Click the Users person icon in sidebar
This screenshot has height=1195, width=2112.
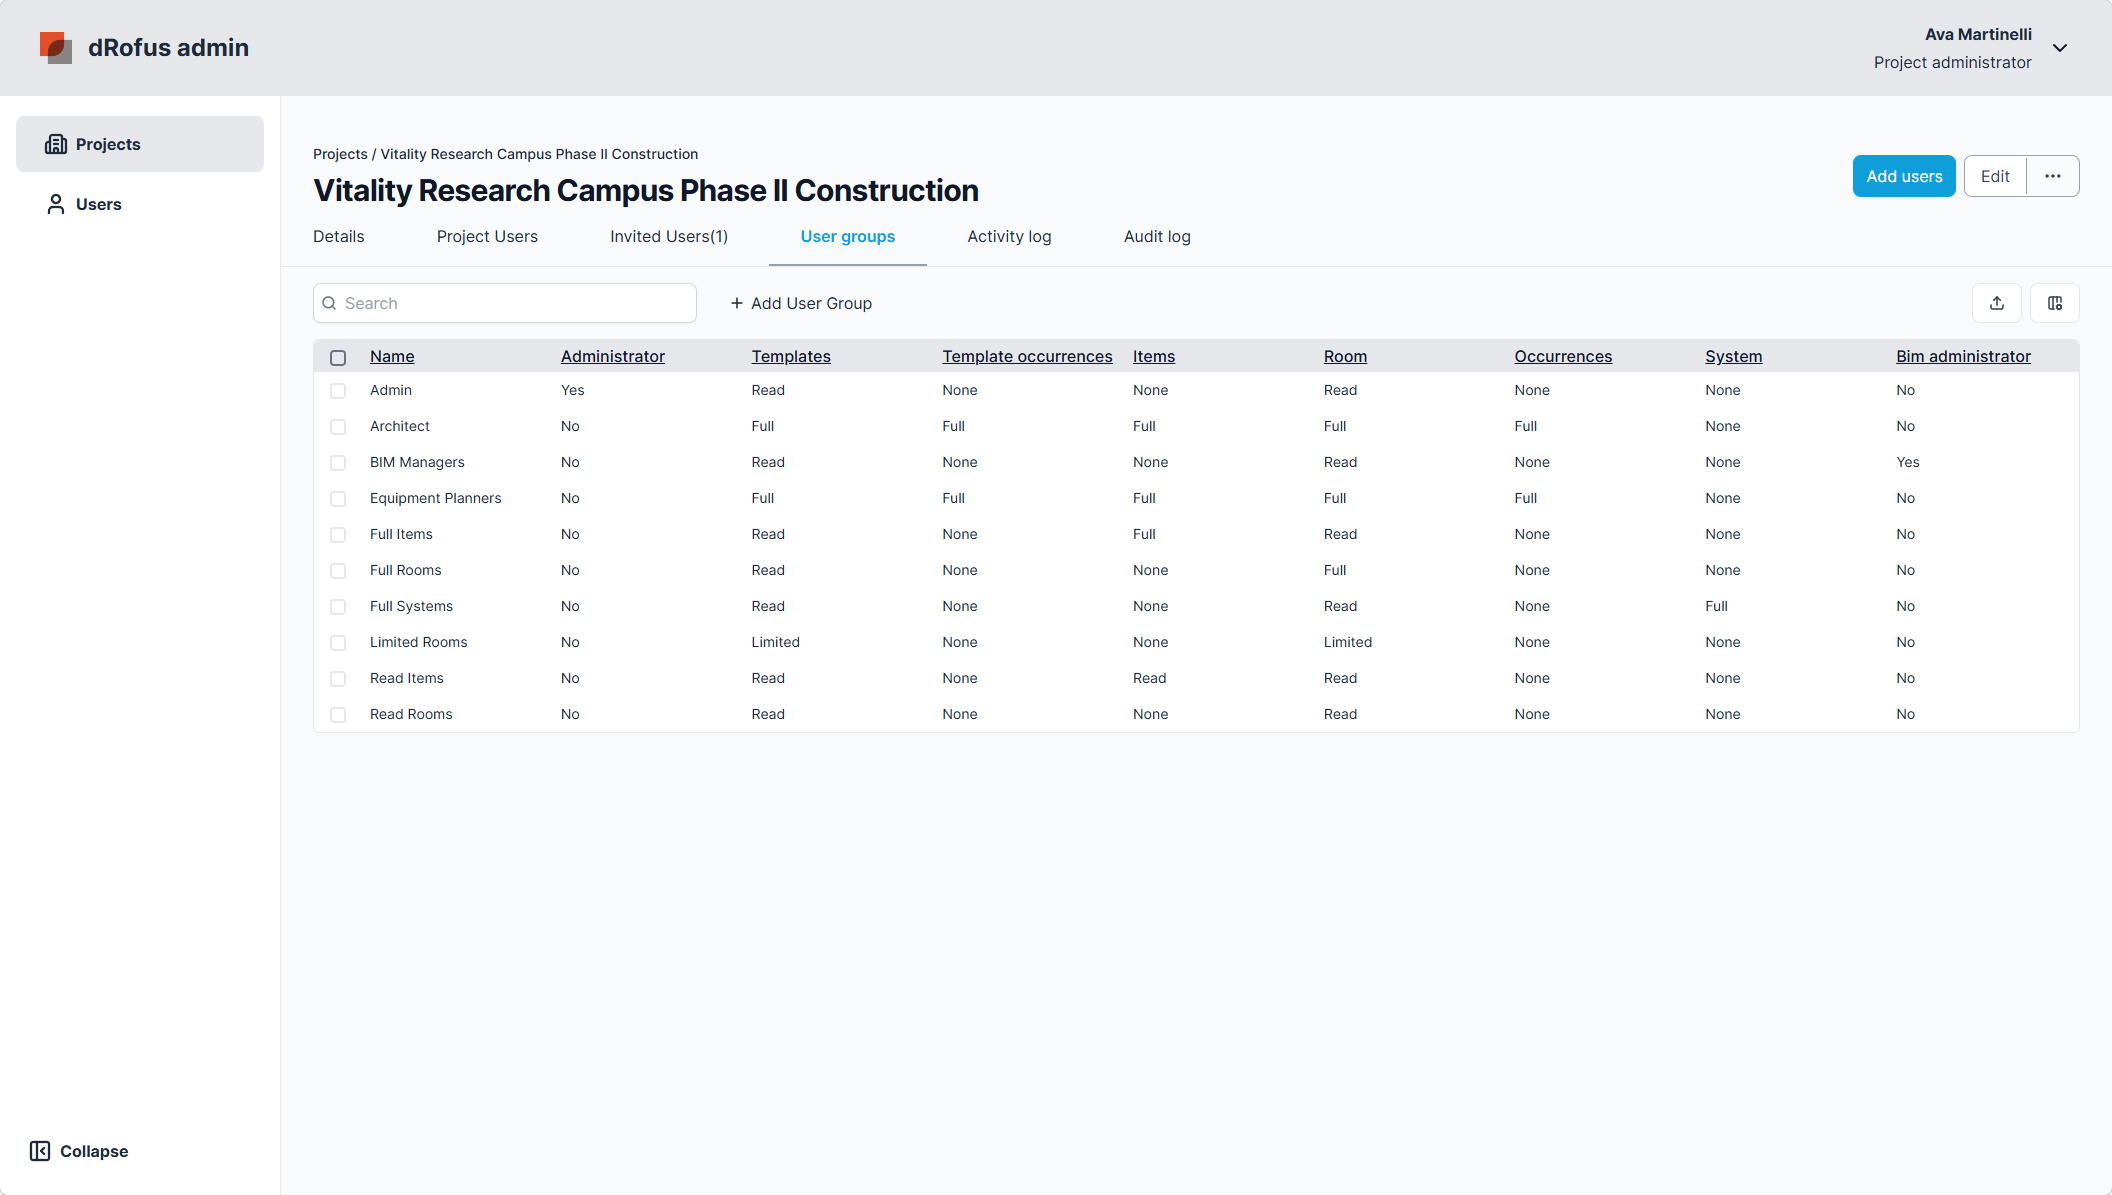coord(56,204)
